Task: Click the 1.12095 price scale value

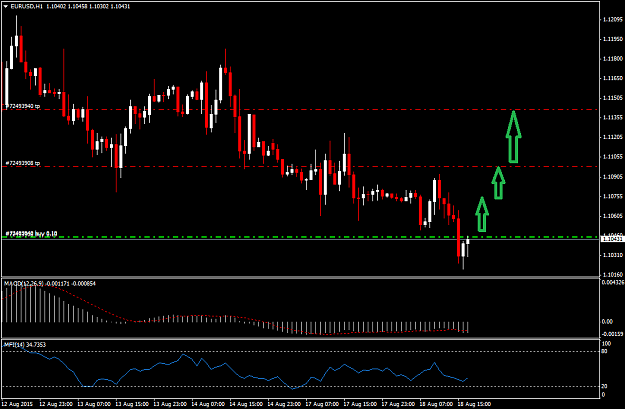Action: 613,20
